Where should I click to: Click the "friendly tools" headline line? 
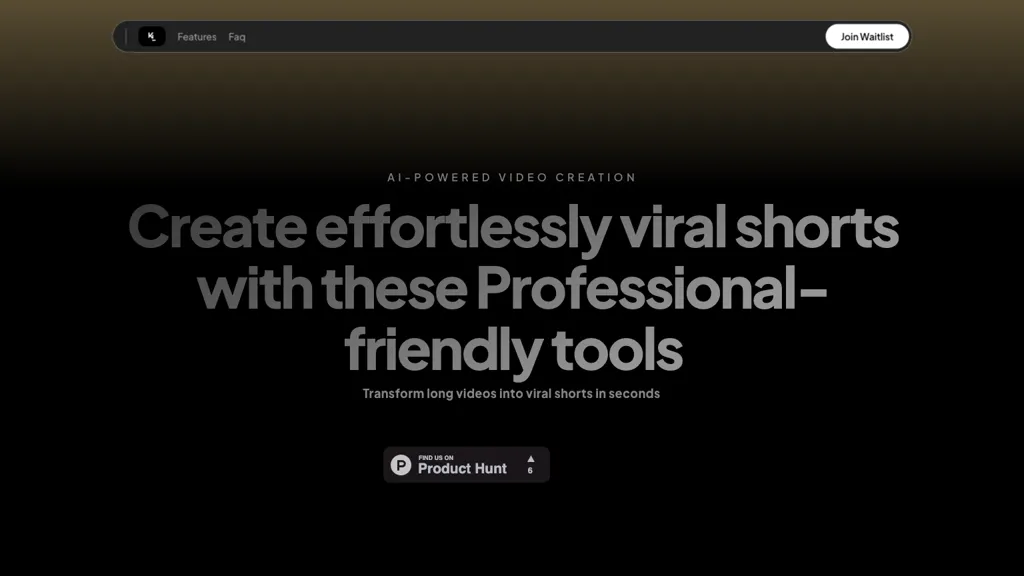(512, 350)
